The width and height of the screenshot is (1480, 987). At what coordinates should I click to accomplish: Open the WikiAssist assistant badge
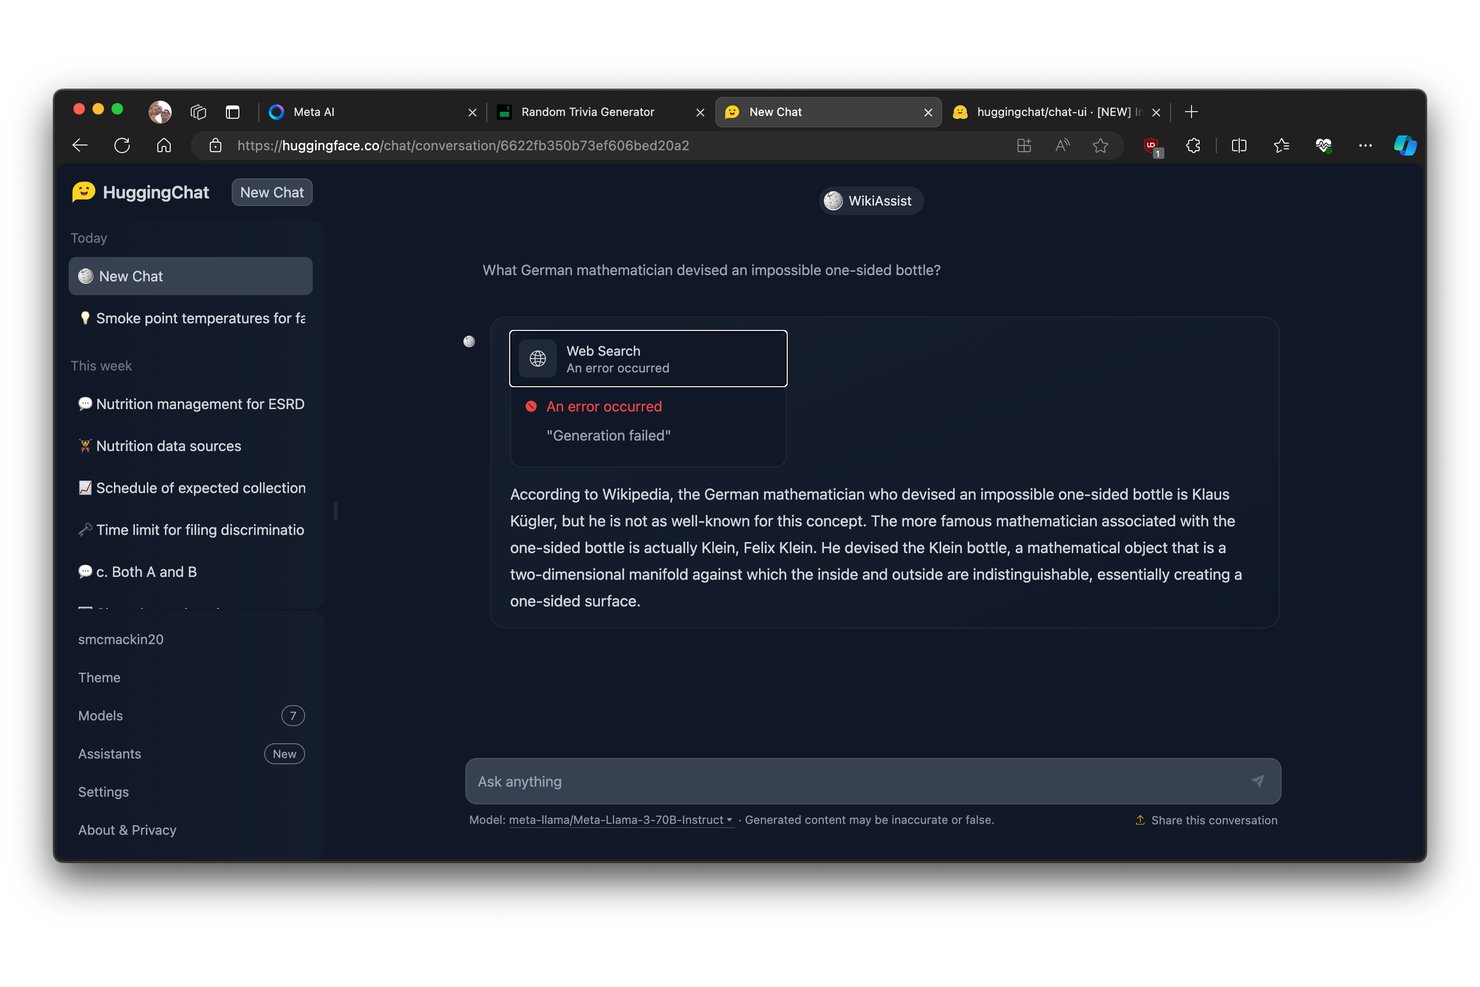point(871,201)
